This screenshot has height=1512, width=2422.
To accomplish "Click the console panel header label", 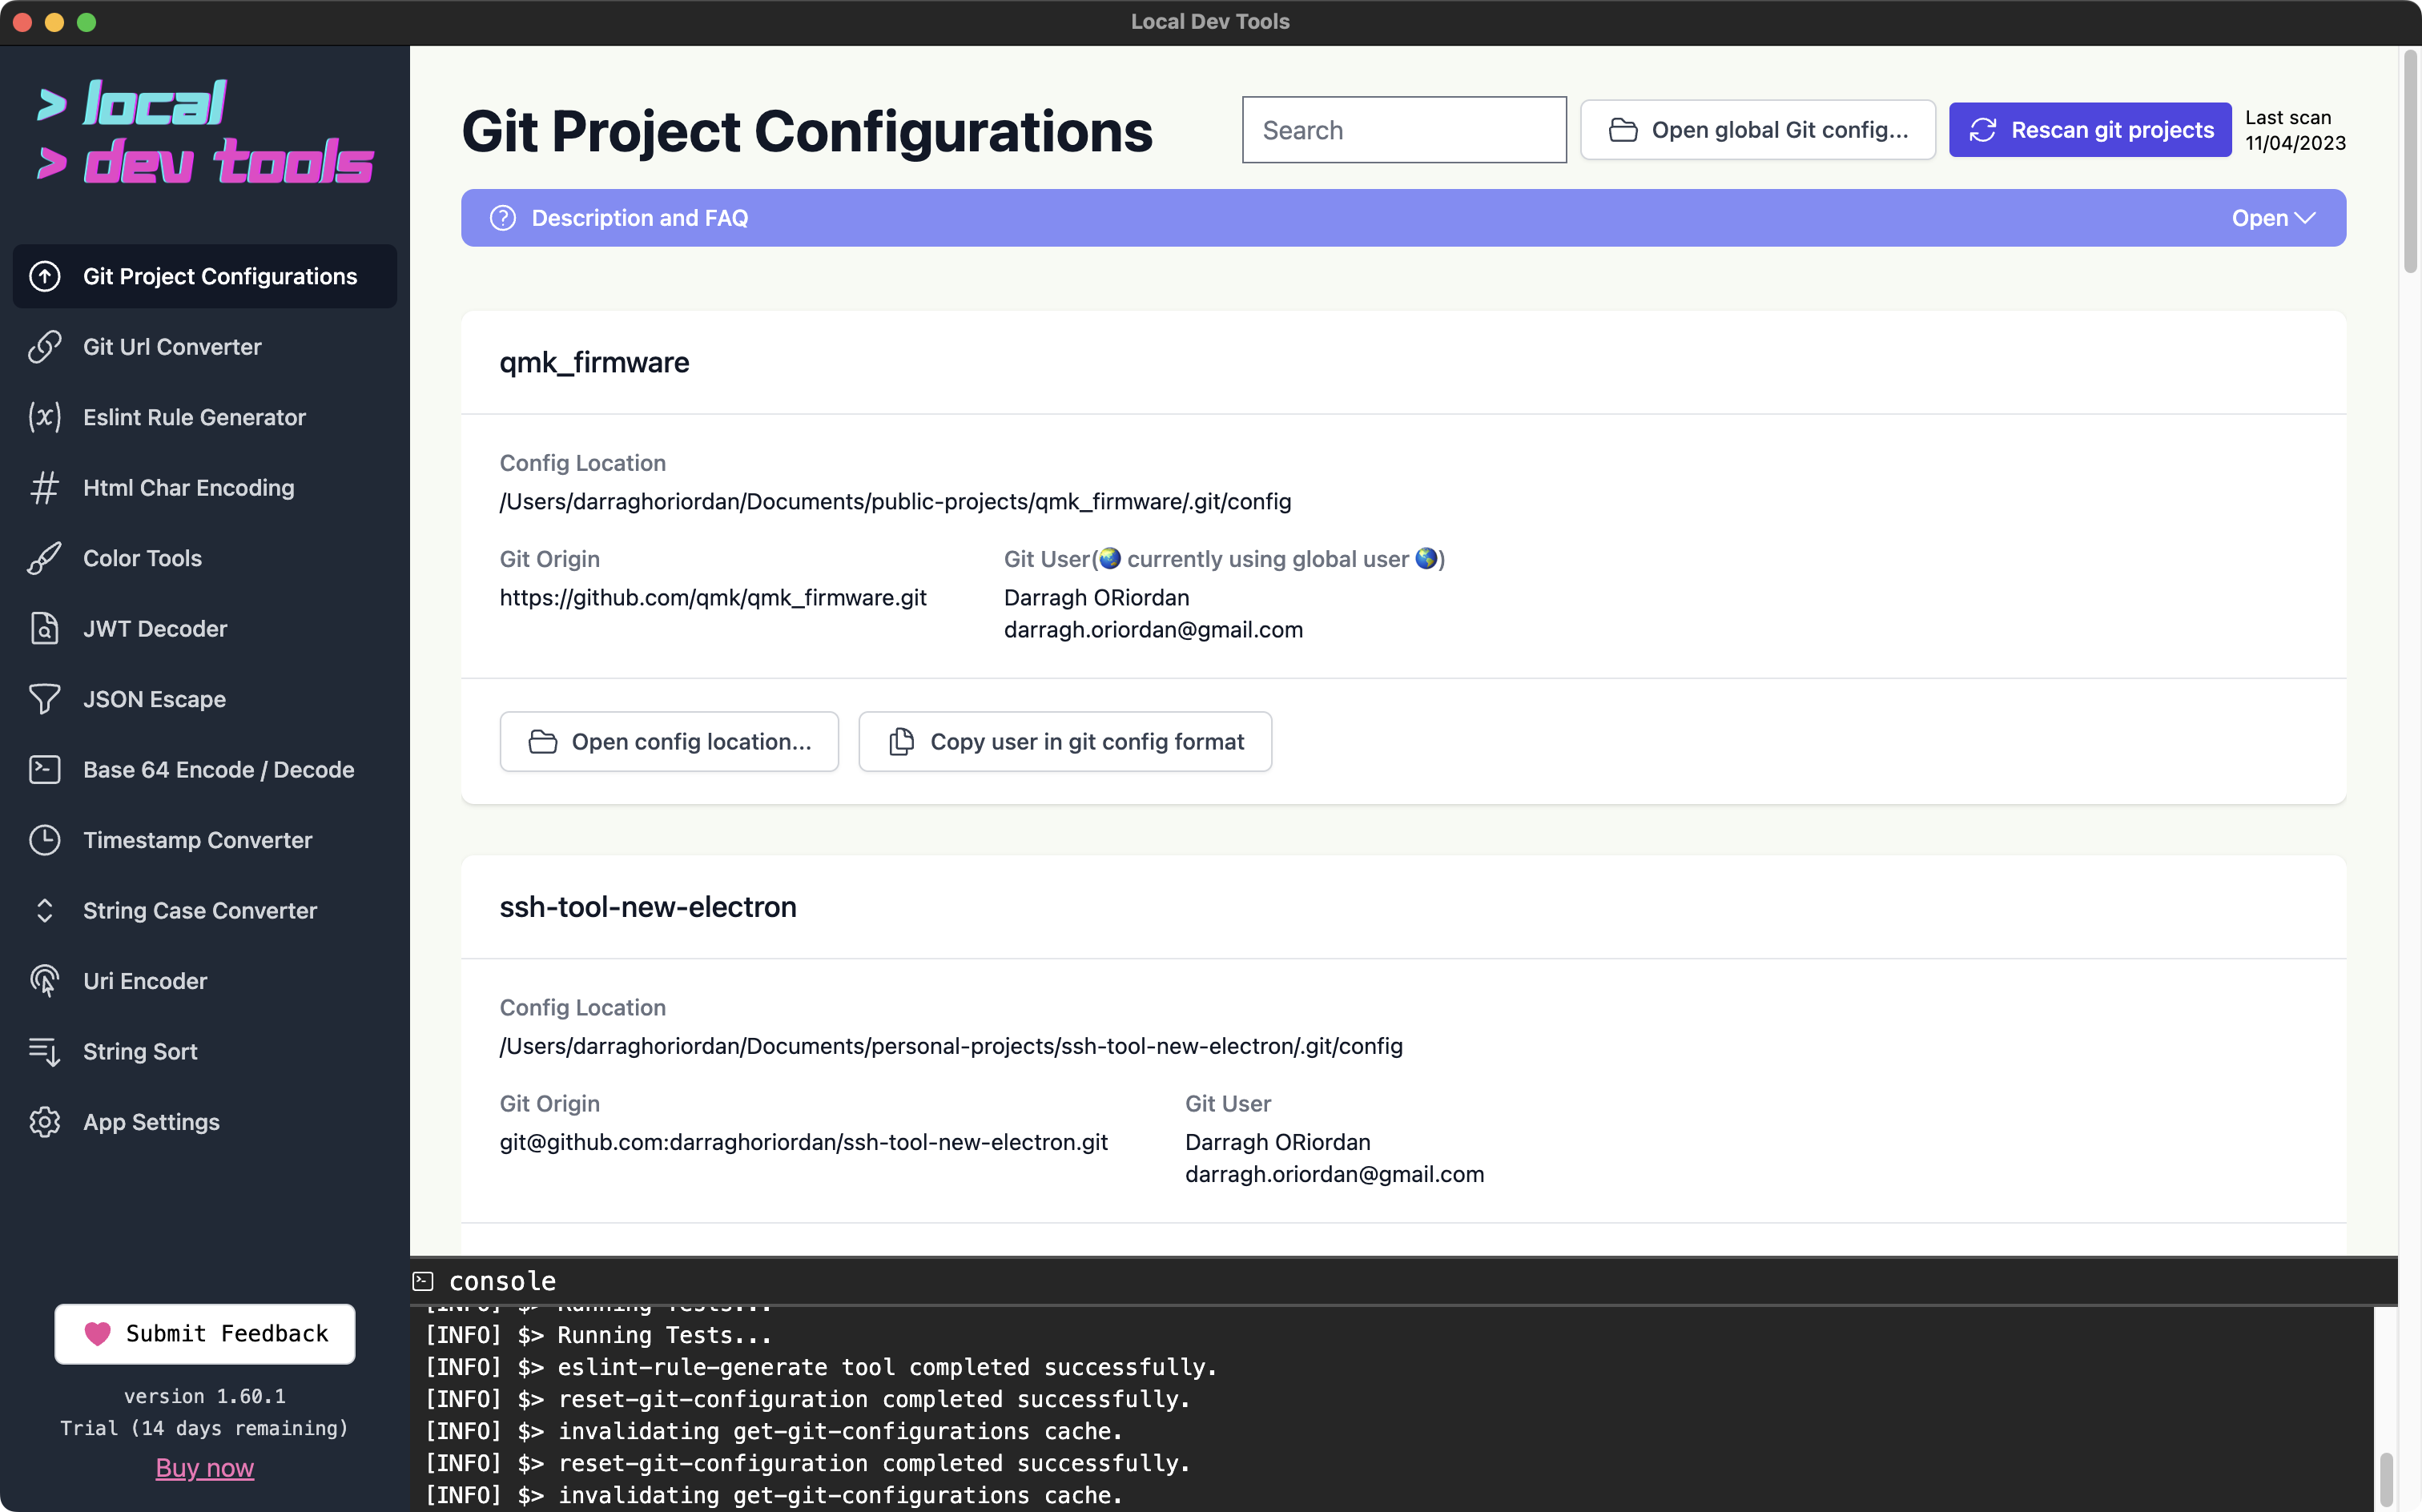I will (502, 1281).
